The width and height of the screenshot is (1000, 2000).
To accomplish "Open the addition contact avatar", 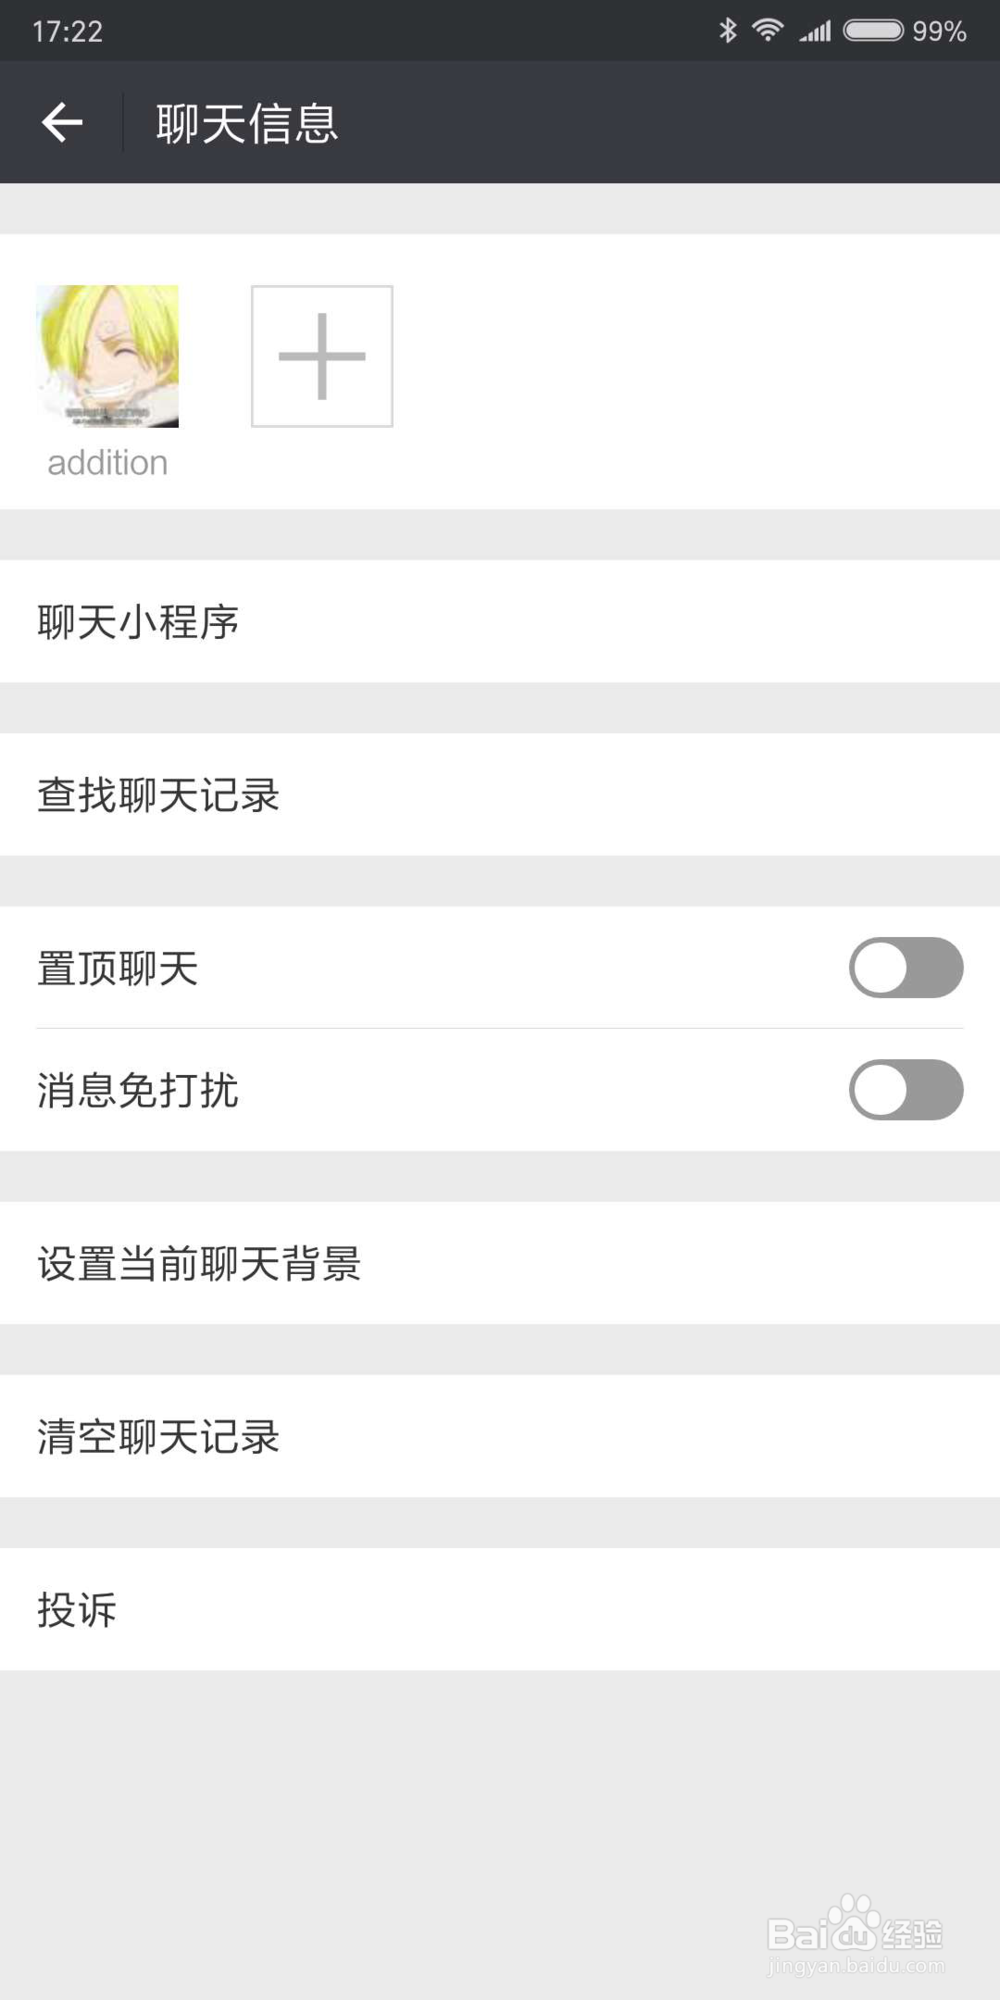I will tap(108, 356).
